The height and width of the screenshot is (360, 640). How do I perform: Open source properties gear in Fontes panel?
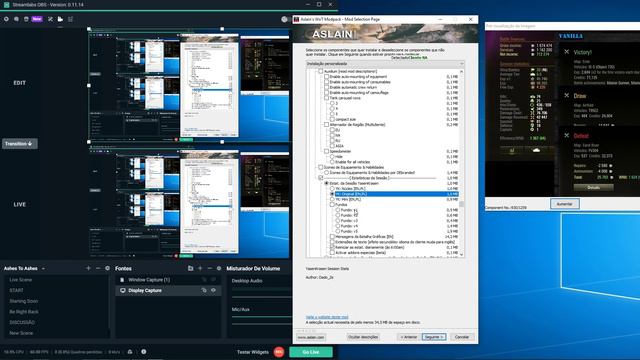point(219,268)
